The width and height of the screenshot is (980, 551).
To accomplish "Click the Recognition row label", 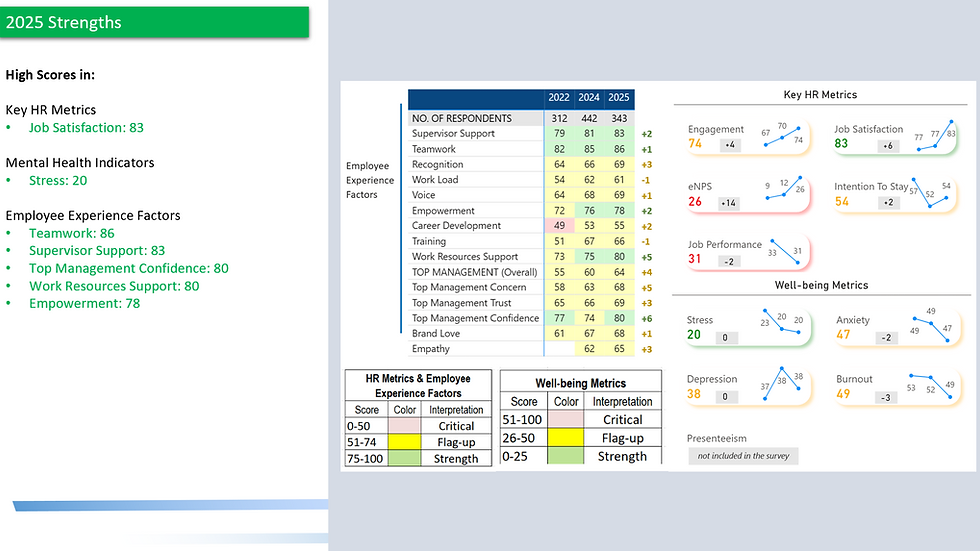I will point(438,164).
